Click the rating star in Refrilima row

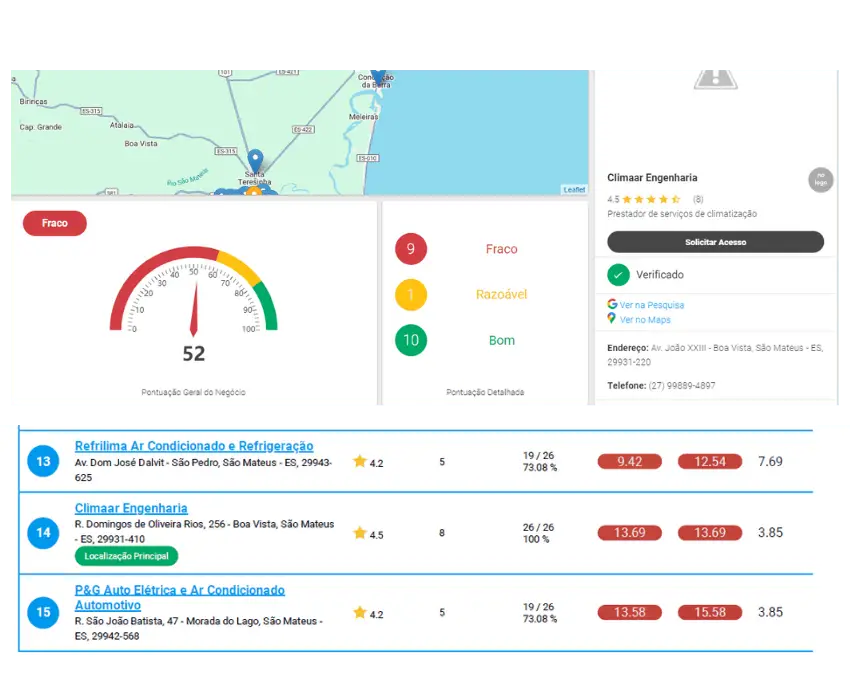[x=359, y=461]
